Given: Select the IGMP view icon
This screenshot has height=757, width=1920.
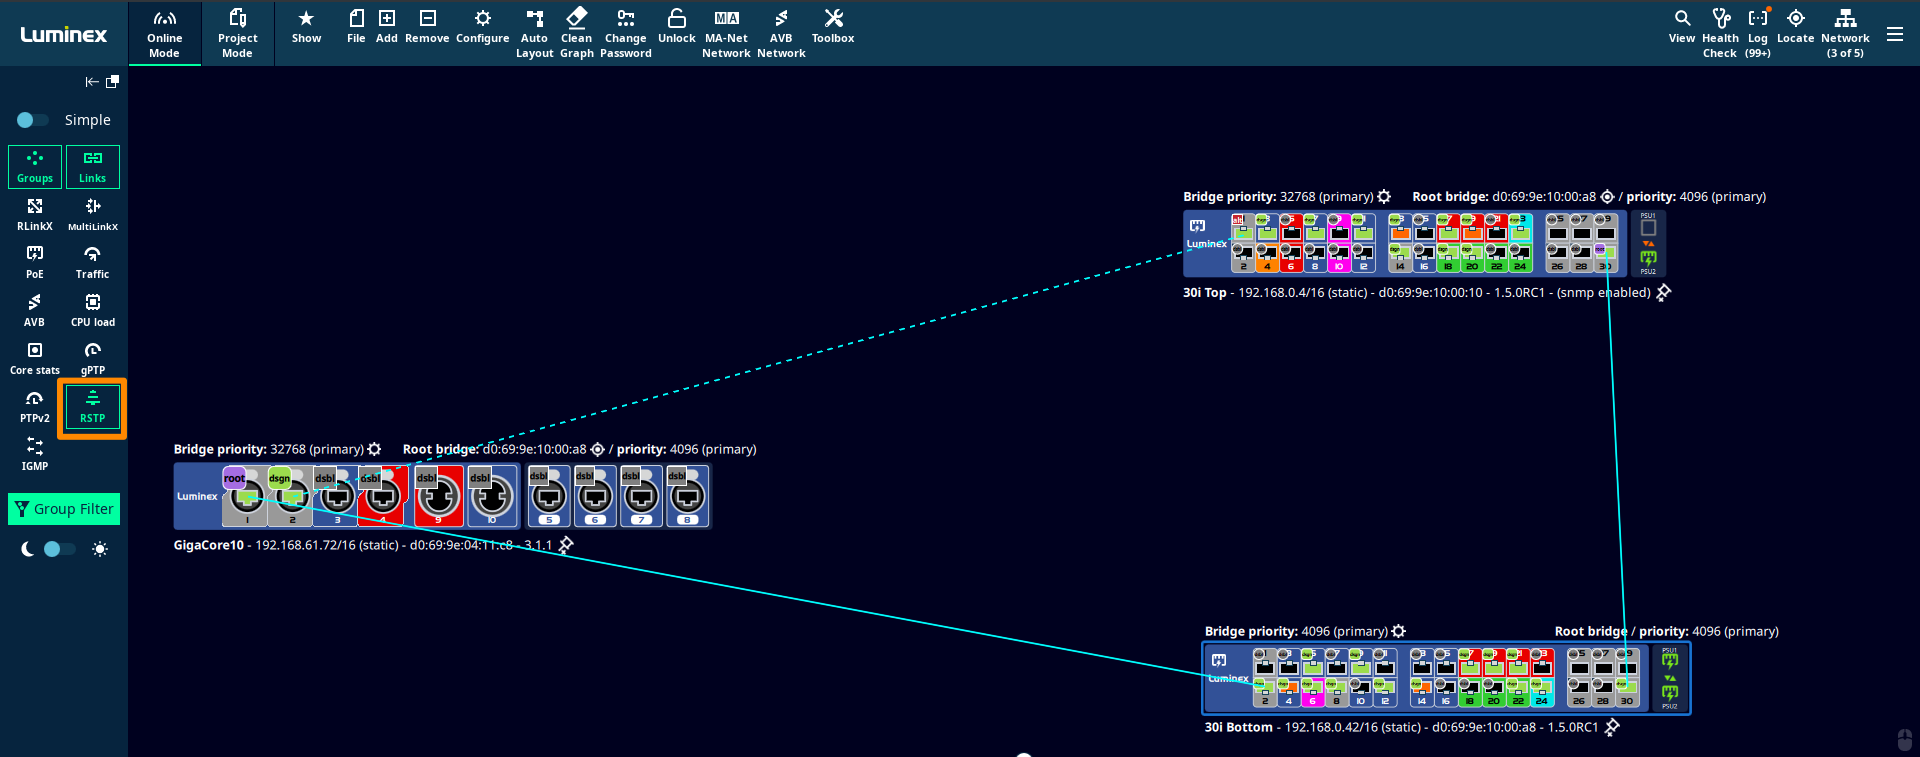Looking at the screenshot, I should coord(35,453).
